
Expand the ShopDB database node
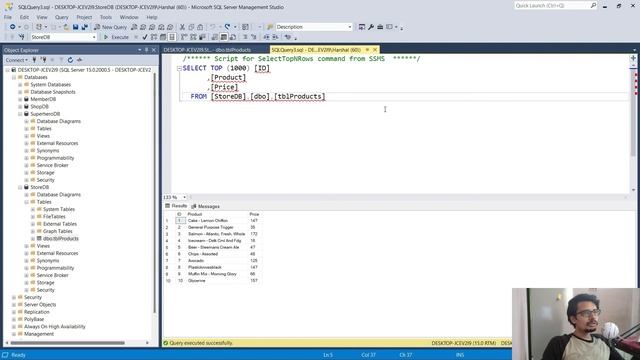point(20,107)
